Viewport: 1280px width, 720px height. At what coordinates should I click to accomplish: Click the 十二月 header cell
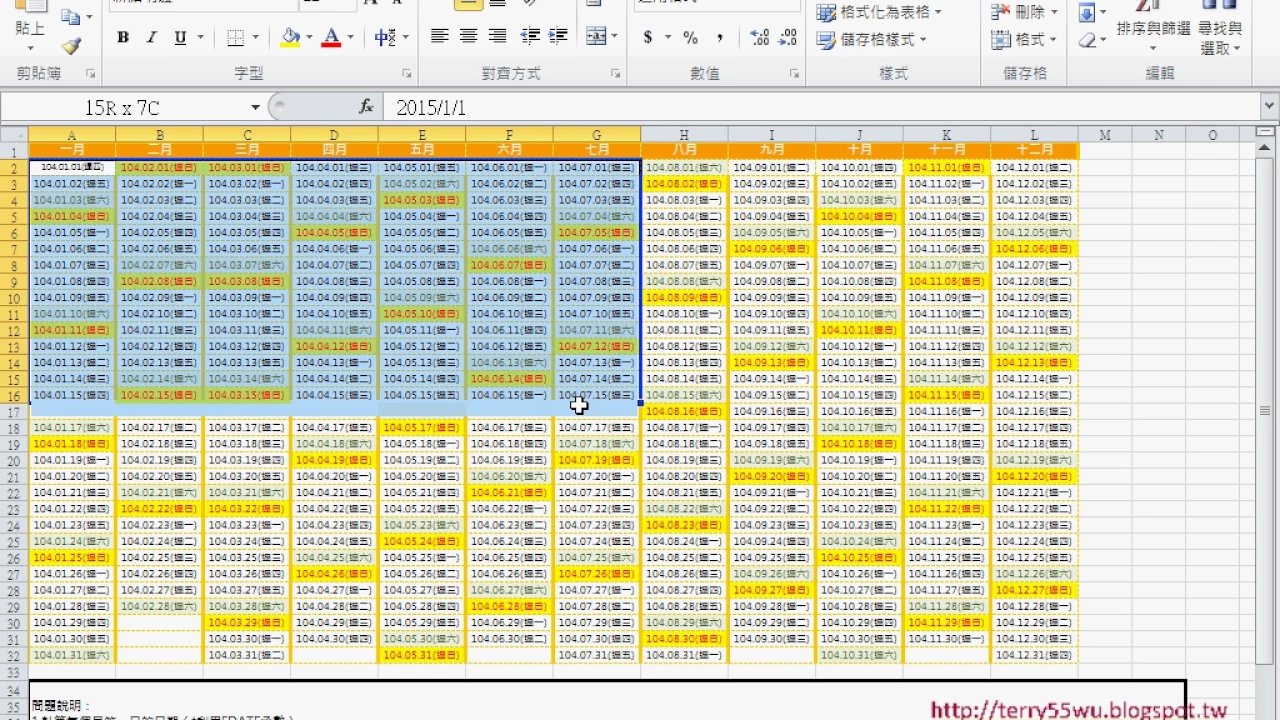(x=1034, y=150)
